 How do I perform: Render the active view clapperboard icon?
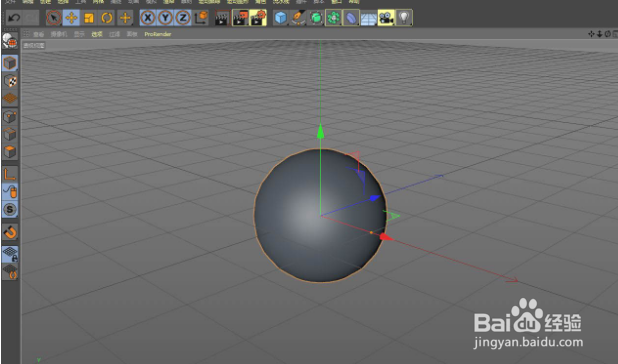coord(222,18)
